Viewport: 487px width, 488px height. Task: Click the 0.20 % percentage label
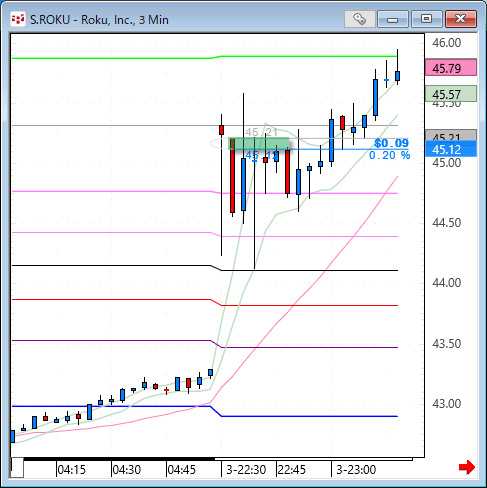tap(389, 155)
